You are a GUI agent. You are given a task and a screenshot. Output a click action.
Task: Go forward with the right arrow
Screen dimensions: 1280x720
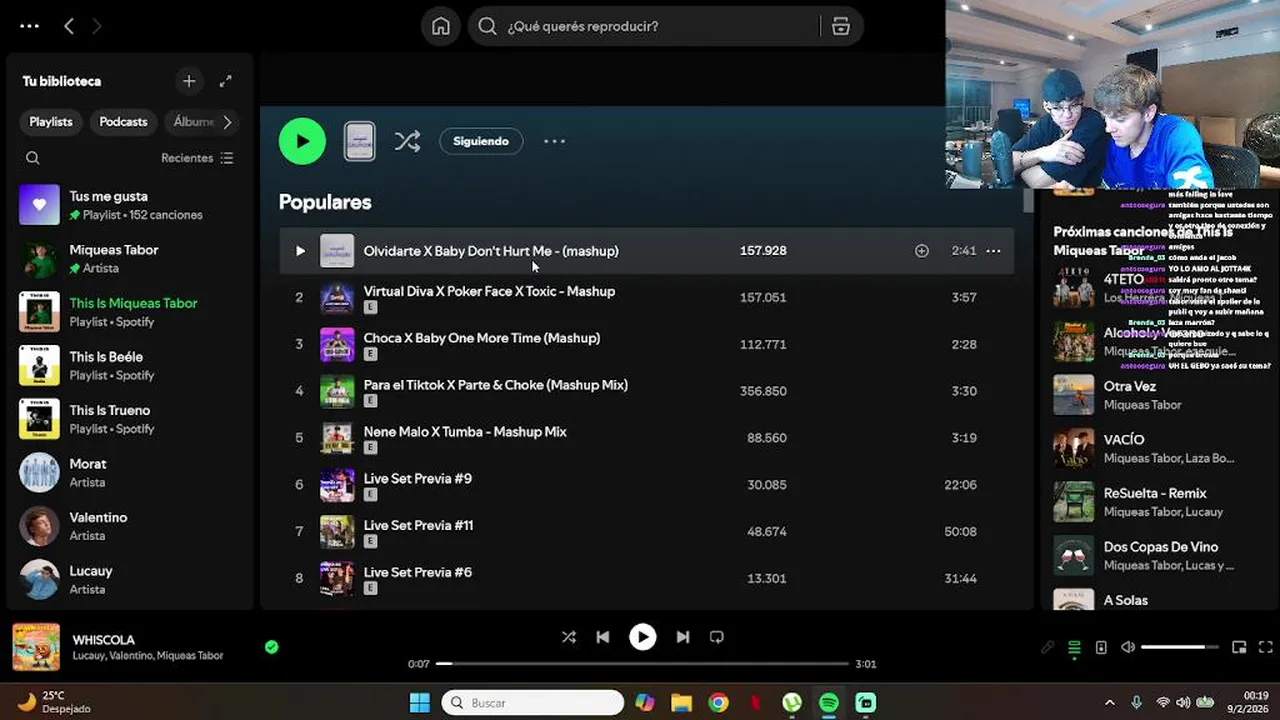[x=97, y=26]
